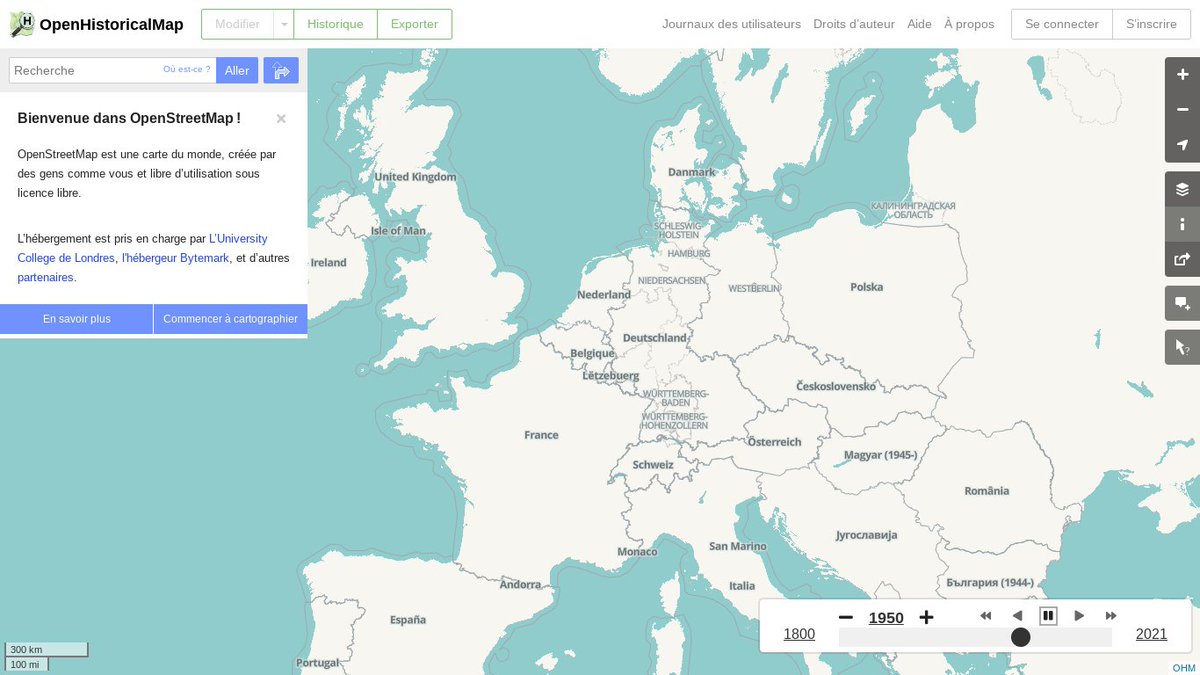Click the España map label
Image resolution: width=1200 pixels, height=675 pixels.
pyautogui.click(x=408, y=620)
